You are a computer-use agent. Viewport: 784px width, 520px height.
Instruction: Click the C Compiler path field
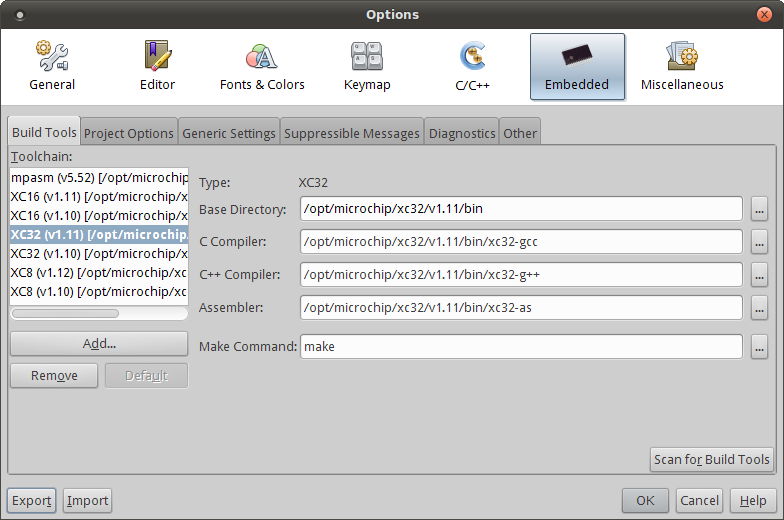[521, 242]
